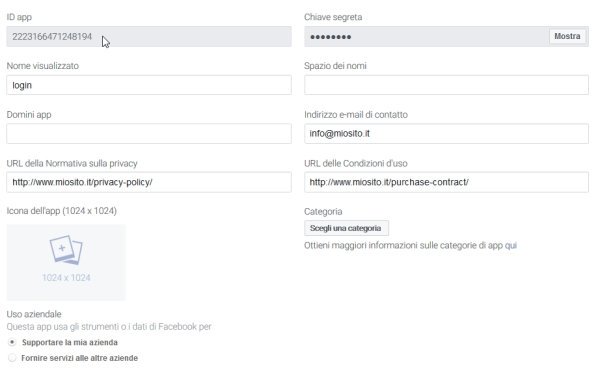Focus the empty Domini app field
Image resolution: width=600 pixels, height=368 pixels.
[149, 134]
